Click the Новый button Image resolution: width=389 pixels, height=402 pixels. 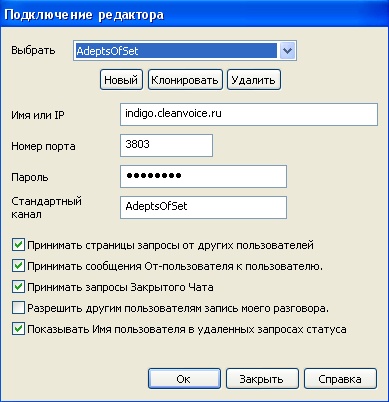pyautogui.click(x=121, y=80)
